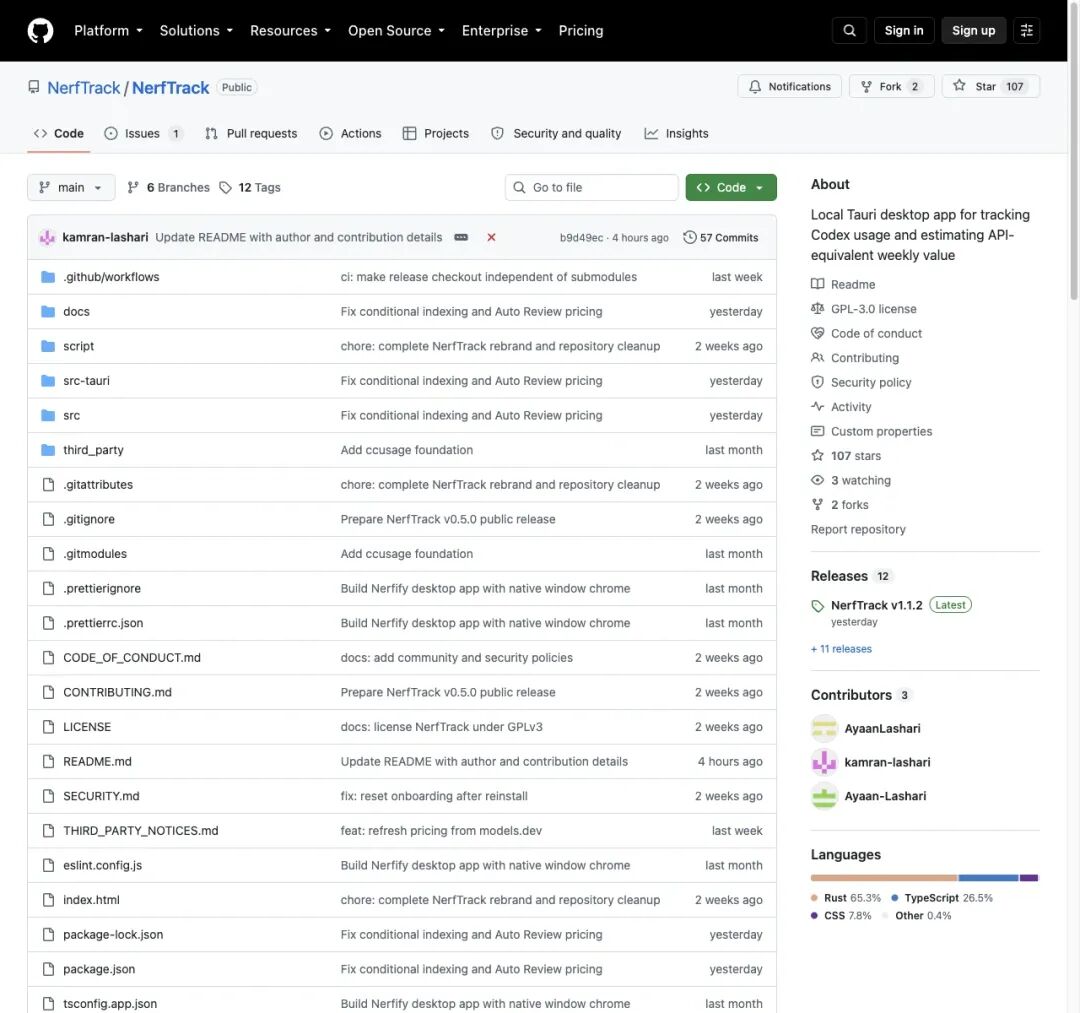Open the main branch selector
Image resolution: width=1080 pixels, height=1013 pixels.
tap(71, 187)
